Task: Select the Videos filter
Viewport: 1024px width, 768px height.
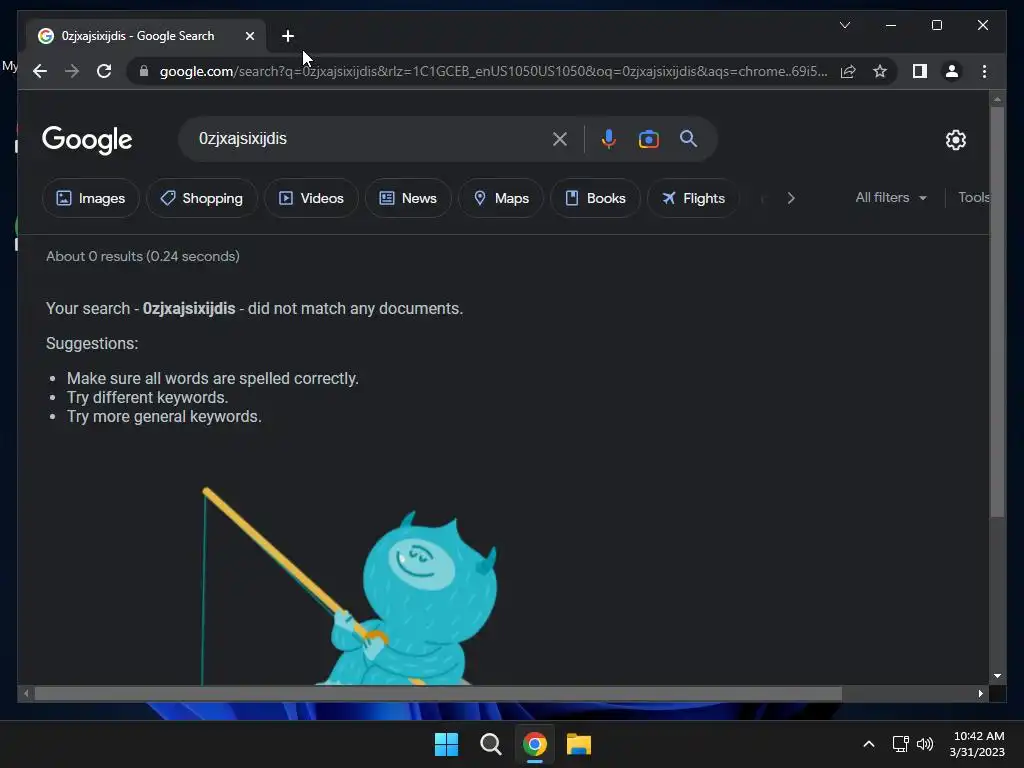Action: coord(312,198)
